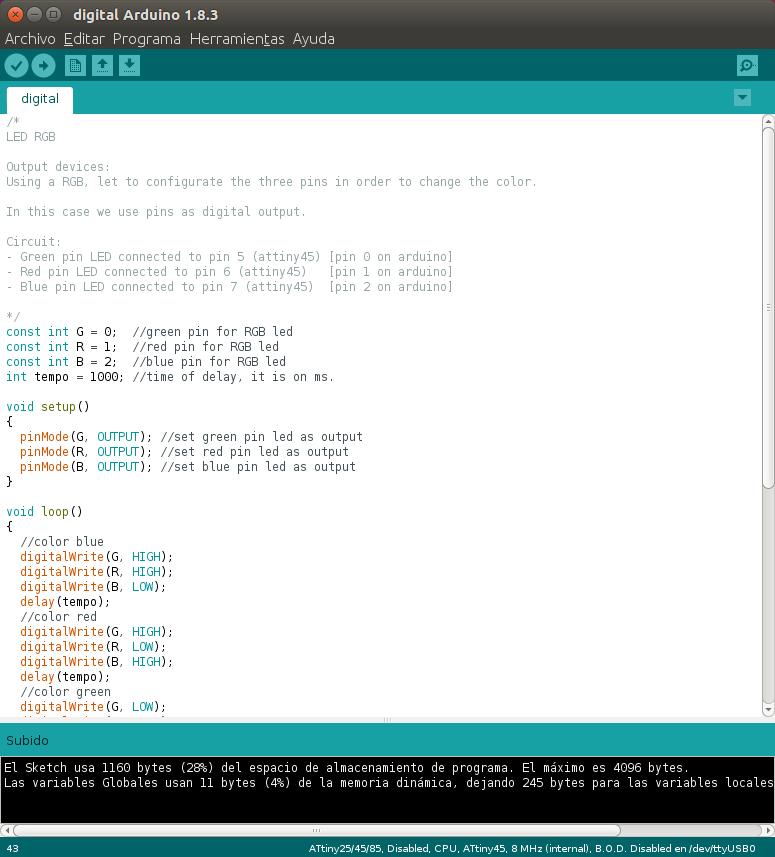Click the Verify sketch checkmark icon
This screenshot has height=857, width=775.
(x=16, y=66)
